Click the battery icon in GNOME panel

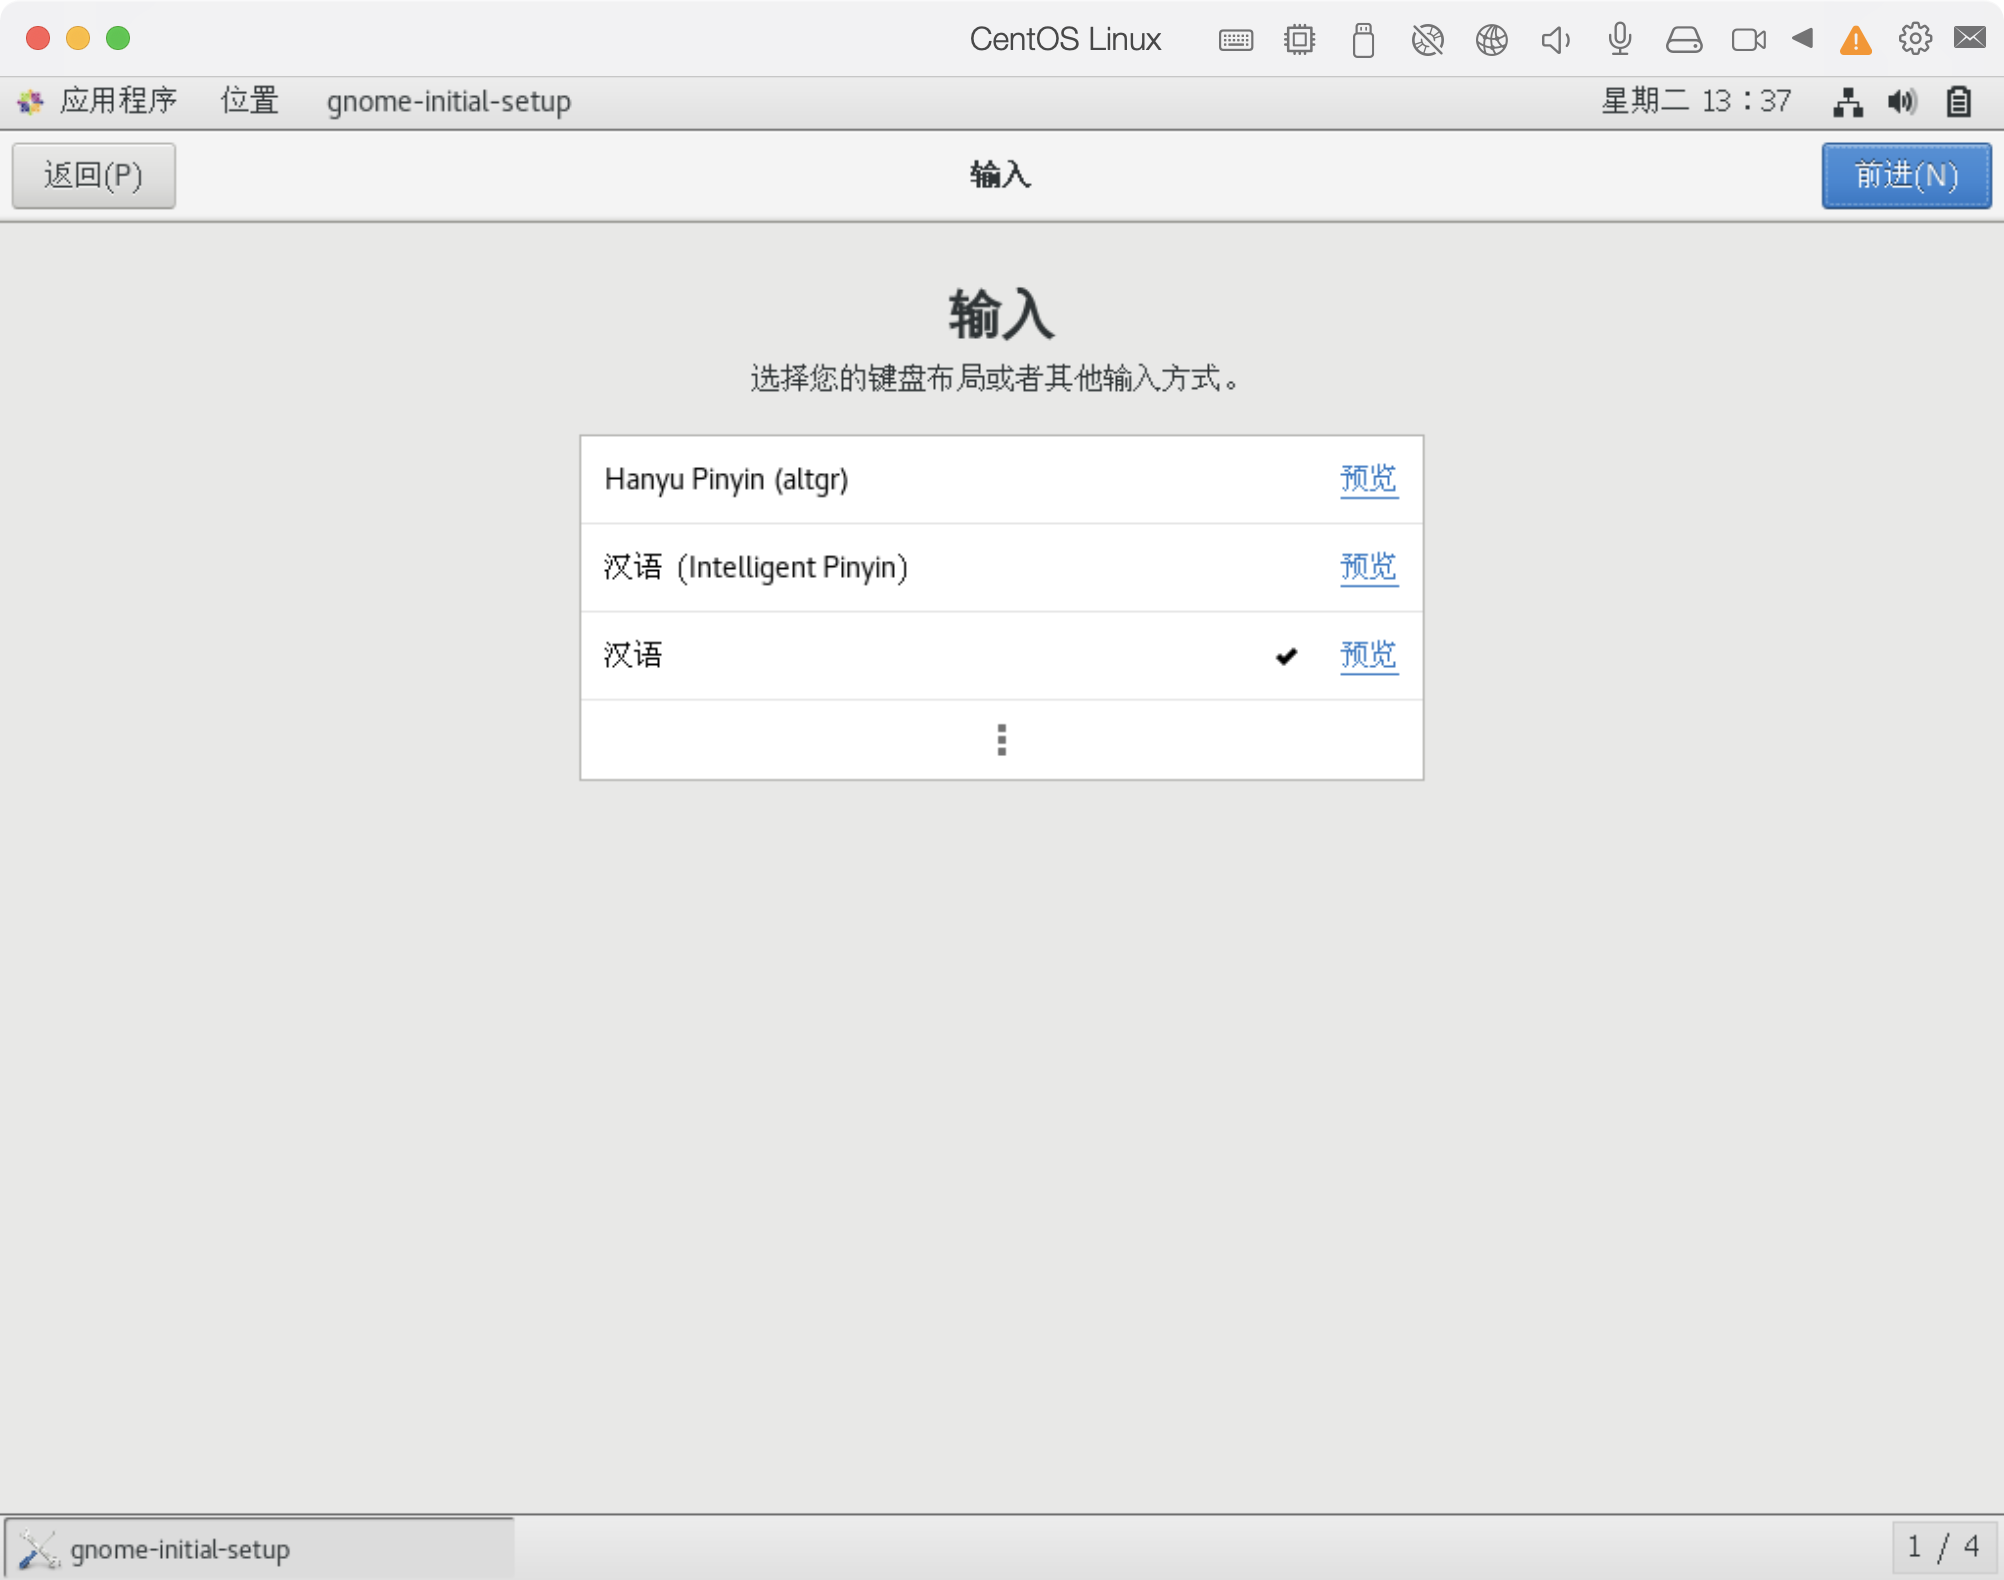[x=1958, y=101]
